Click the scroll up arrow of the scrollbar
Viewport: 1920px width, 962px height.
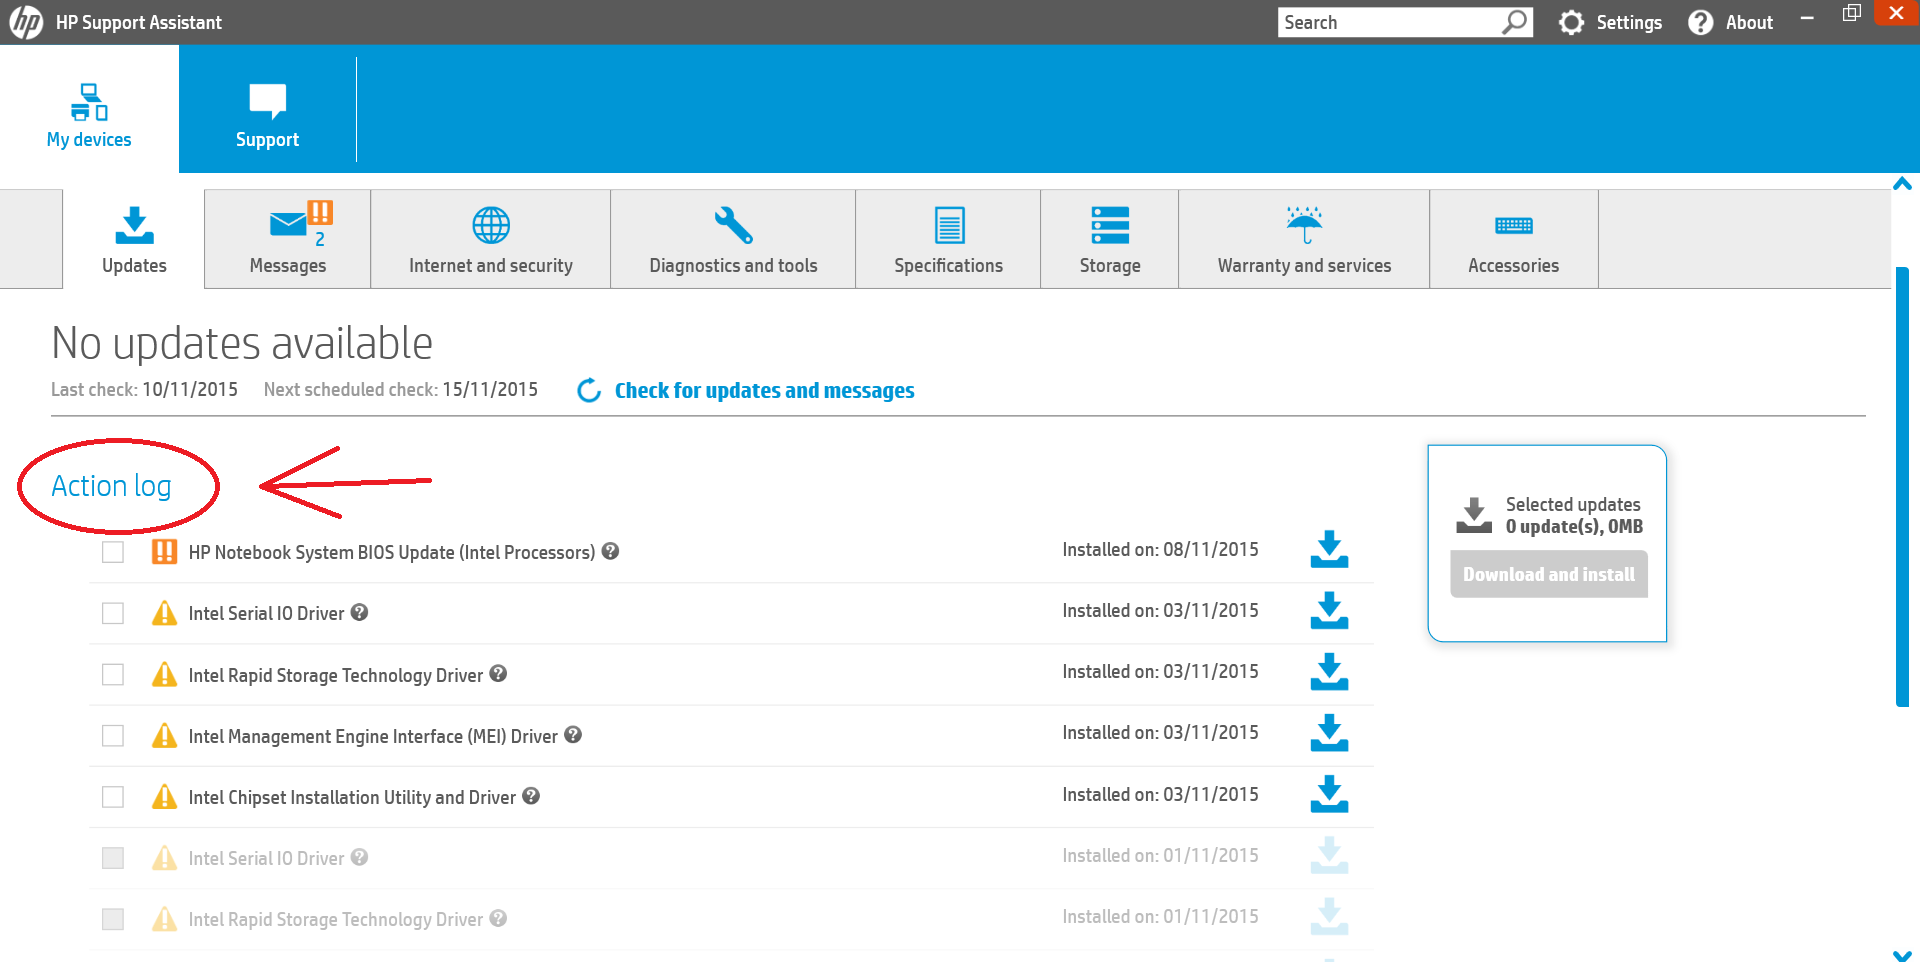click(1902, 183)
